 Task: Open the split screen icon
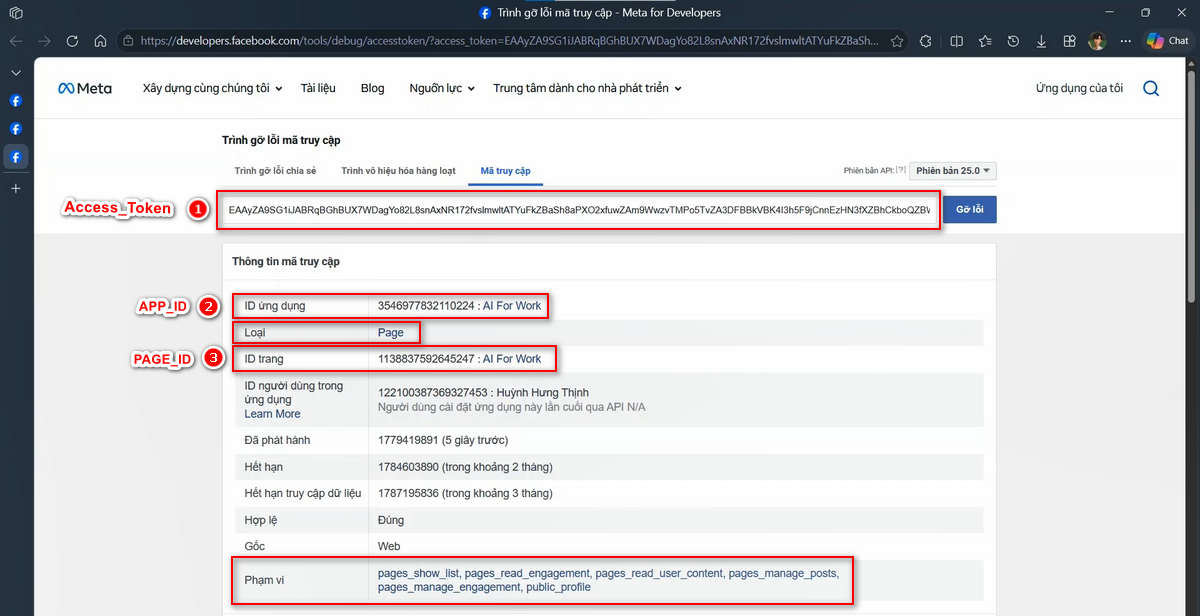click(957, 41)
